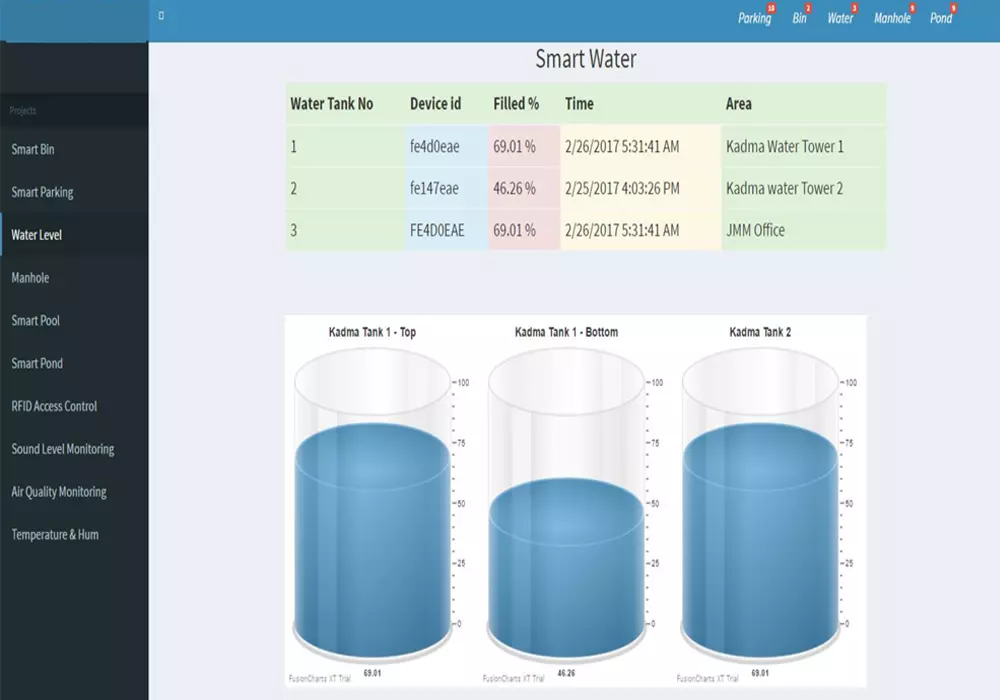Select Smart Parking in the sidebar
Screen dimensions: 1000x700
pyautogui.click(x=42, y=191)
